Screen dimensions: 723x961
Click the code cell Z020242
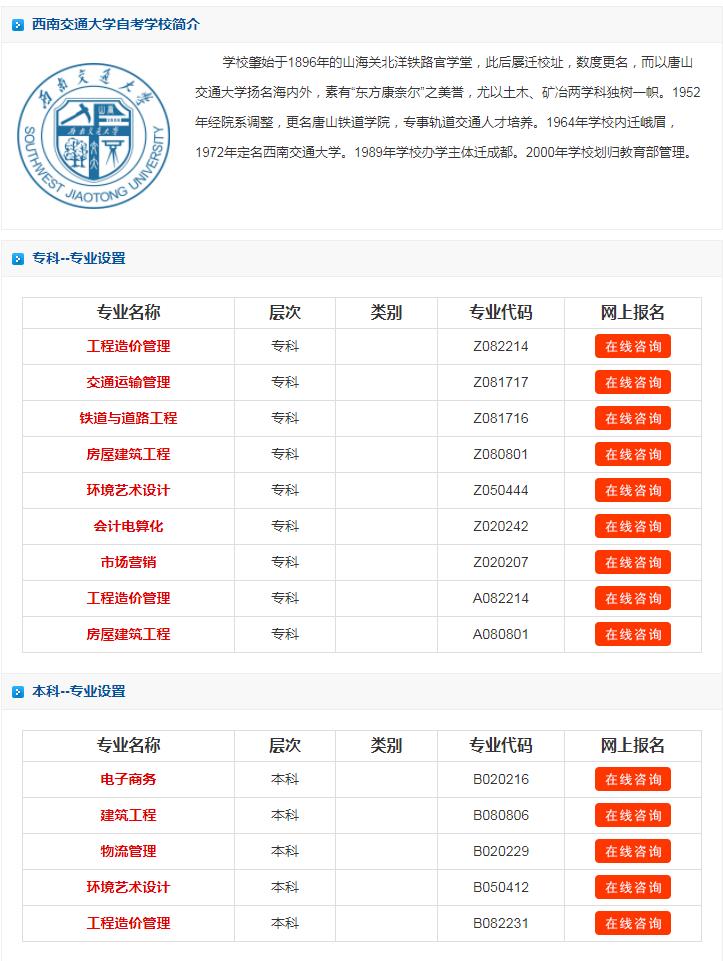click(x=501, y=526)
